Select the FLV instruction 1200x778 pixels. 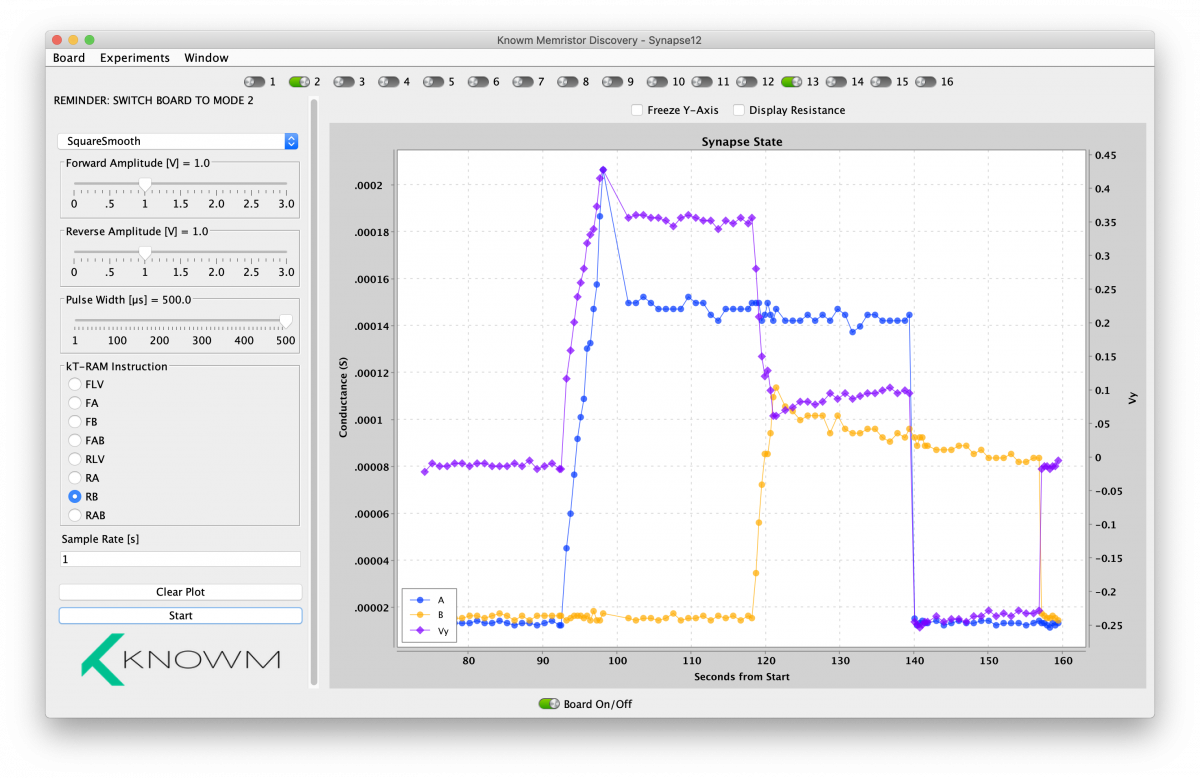tap(75, 384)
